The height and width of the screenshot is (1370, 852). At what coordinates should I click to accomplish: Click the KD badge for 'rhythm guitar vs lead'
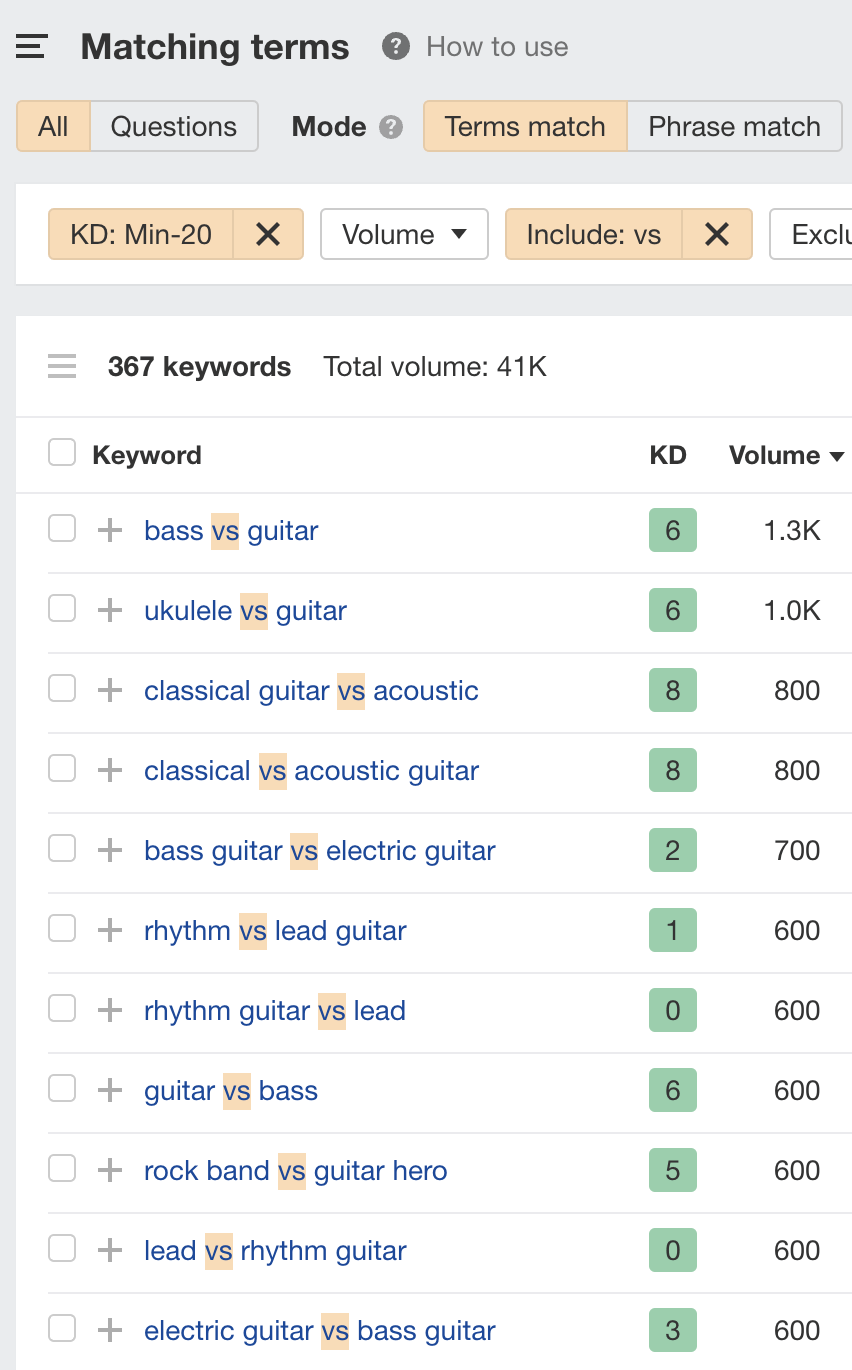coord(672,1010)
